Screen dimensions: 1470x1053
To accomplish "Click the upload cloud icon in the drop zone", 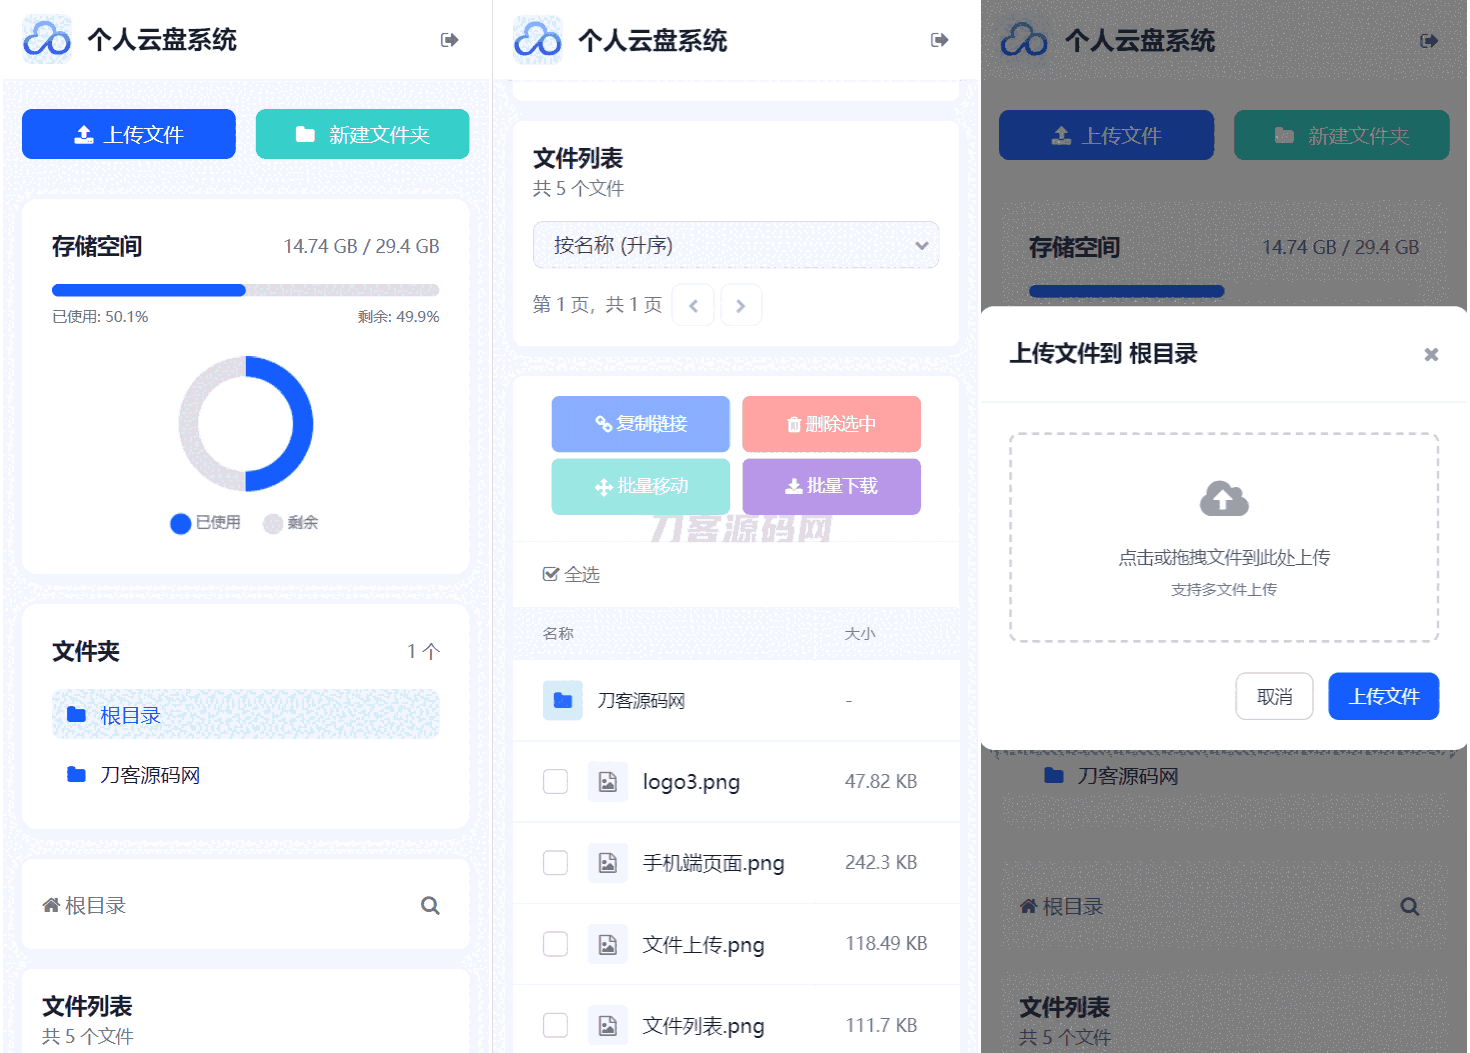I will coord(1223,498).
